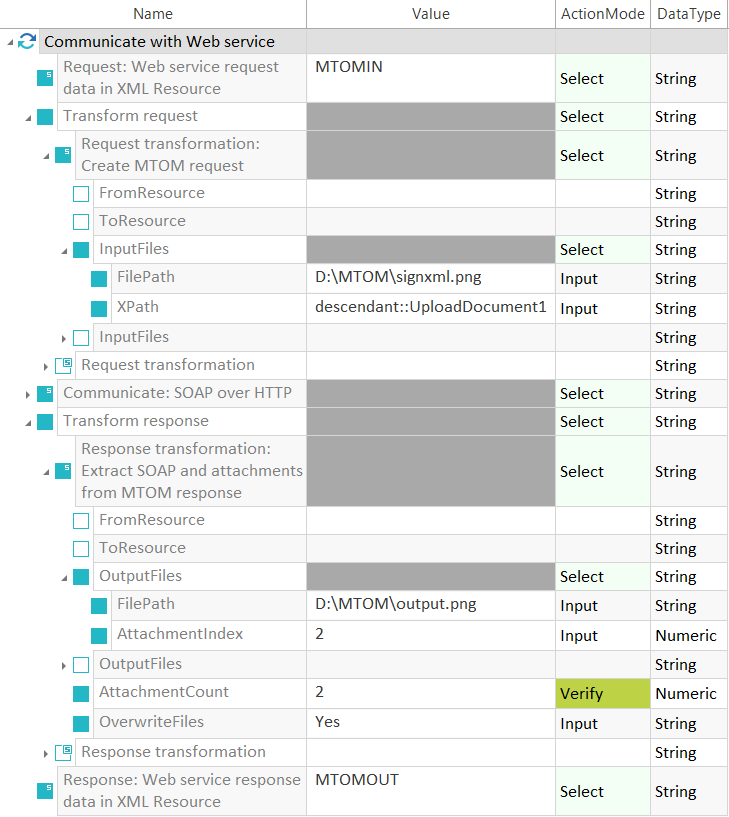The height and width of the screenshot is (817, 729).
Task: Expand the Communicate: SOAP over HTTP node
Action: 28,395
